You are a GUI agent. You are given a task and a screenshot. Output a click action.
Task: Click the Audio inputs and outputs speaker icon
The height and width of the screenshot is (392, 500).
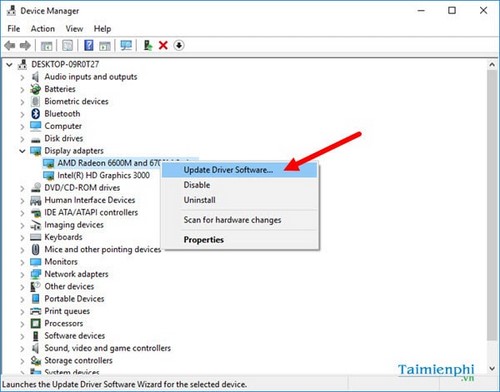click(35, 77)
